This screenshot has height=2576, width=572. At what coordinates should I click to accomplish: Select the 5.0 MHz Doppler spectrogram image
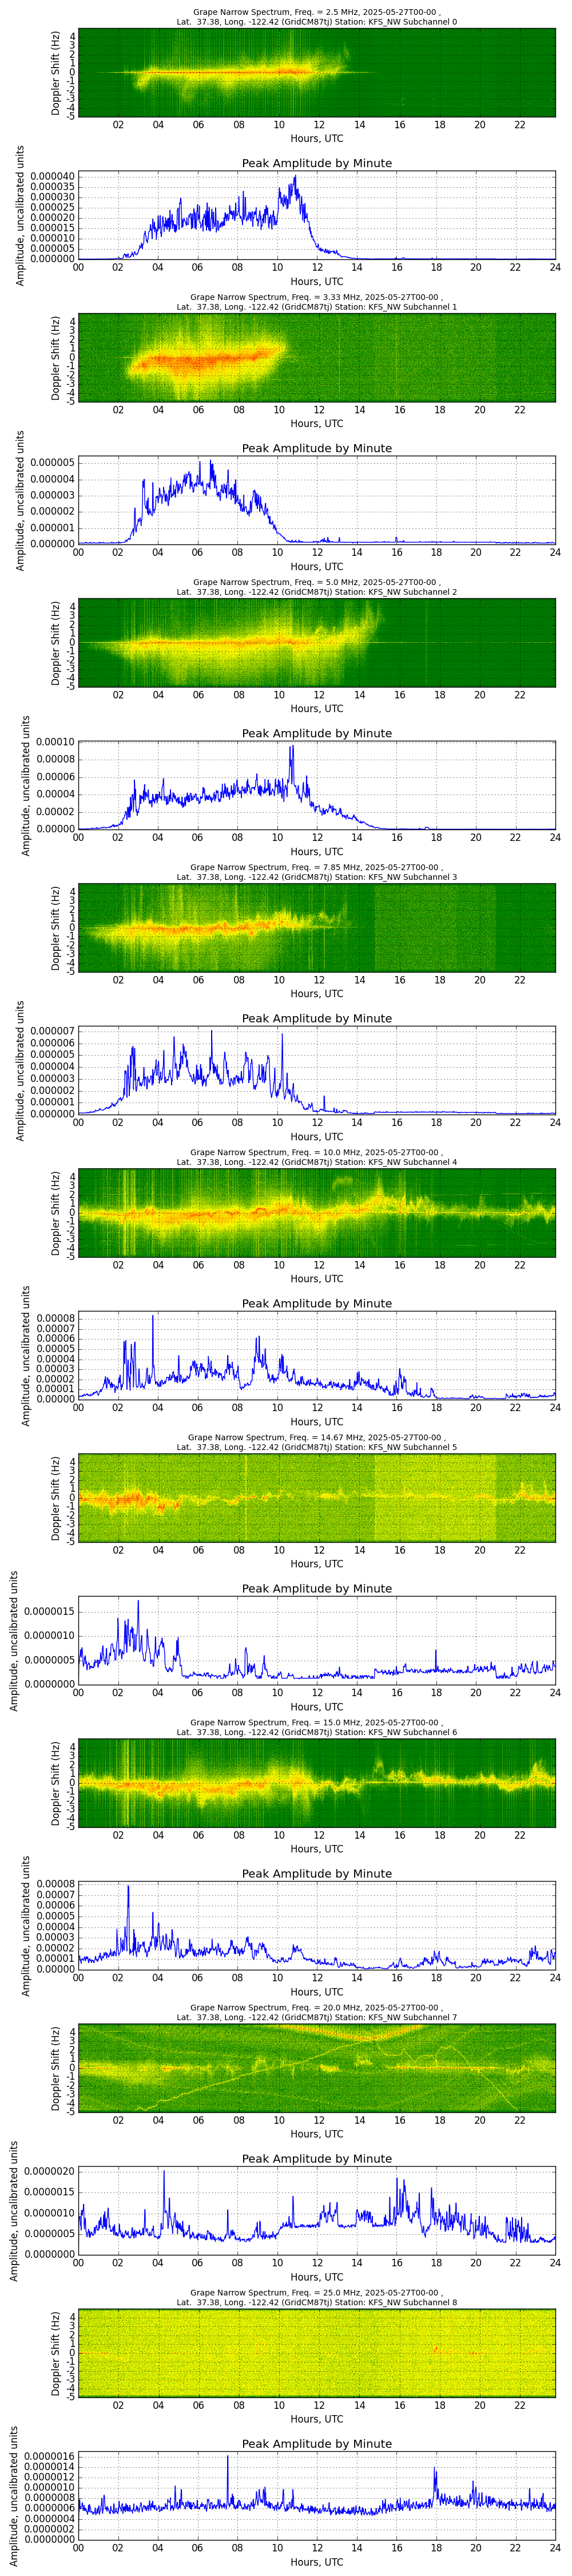[317, 643]
